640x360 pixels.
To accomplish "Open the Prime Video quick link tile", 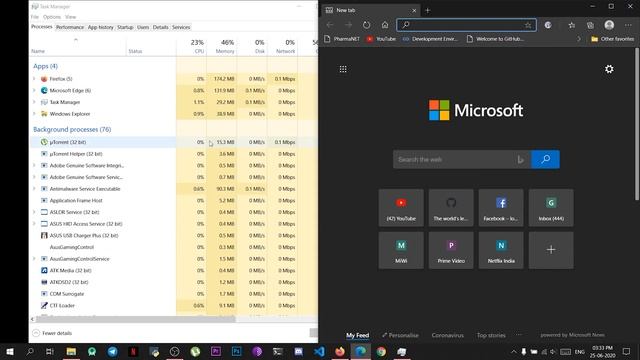I will pyautogui.click(x=451, y=250).
